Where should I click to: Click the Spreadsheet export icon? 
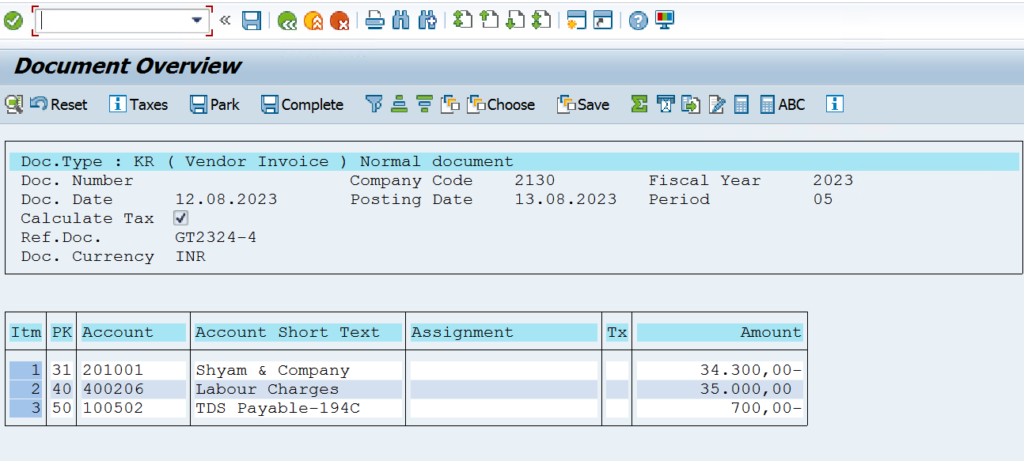coord(665,104)
